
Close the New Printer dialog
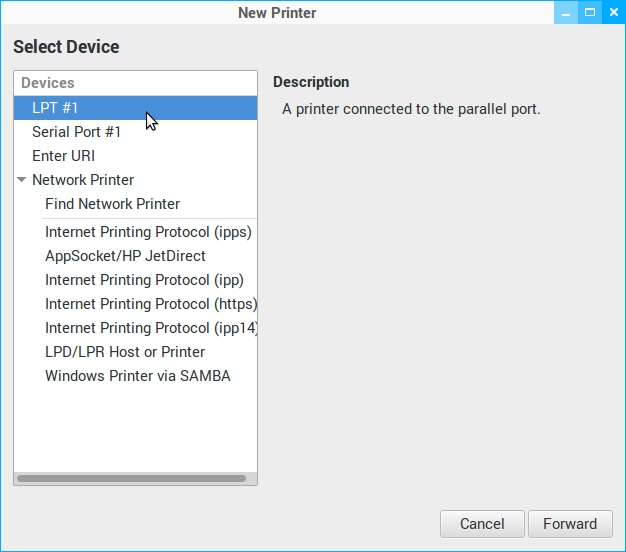pyautogui.click(x=613, y=13)
